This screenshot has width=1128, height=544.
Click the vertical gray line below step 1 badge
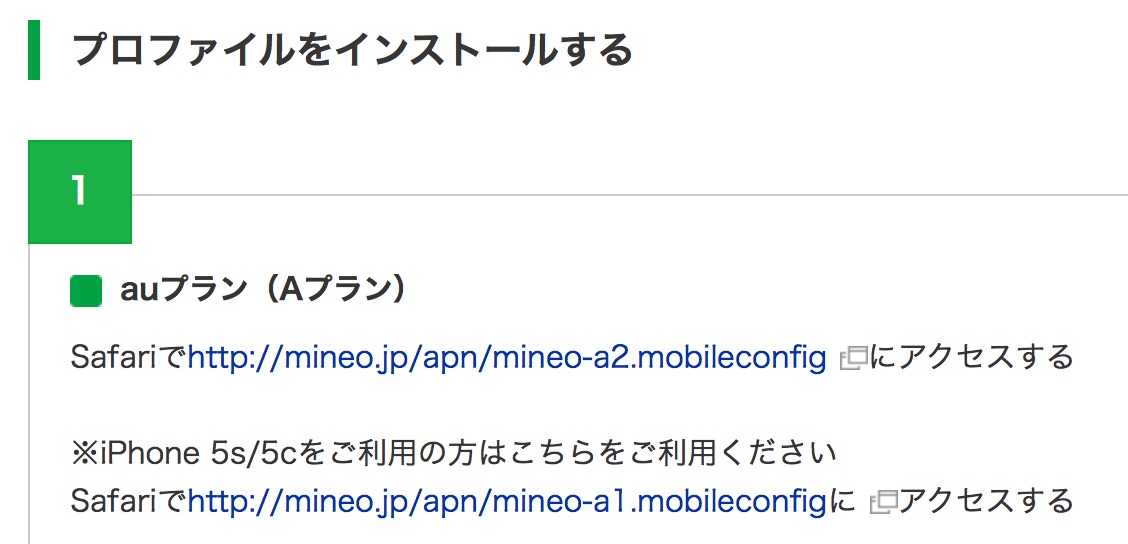(30, 400)
